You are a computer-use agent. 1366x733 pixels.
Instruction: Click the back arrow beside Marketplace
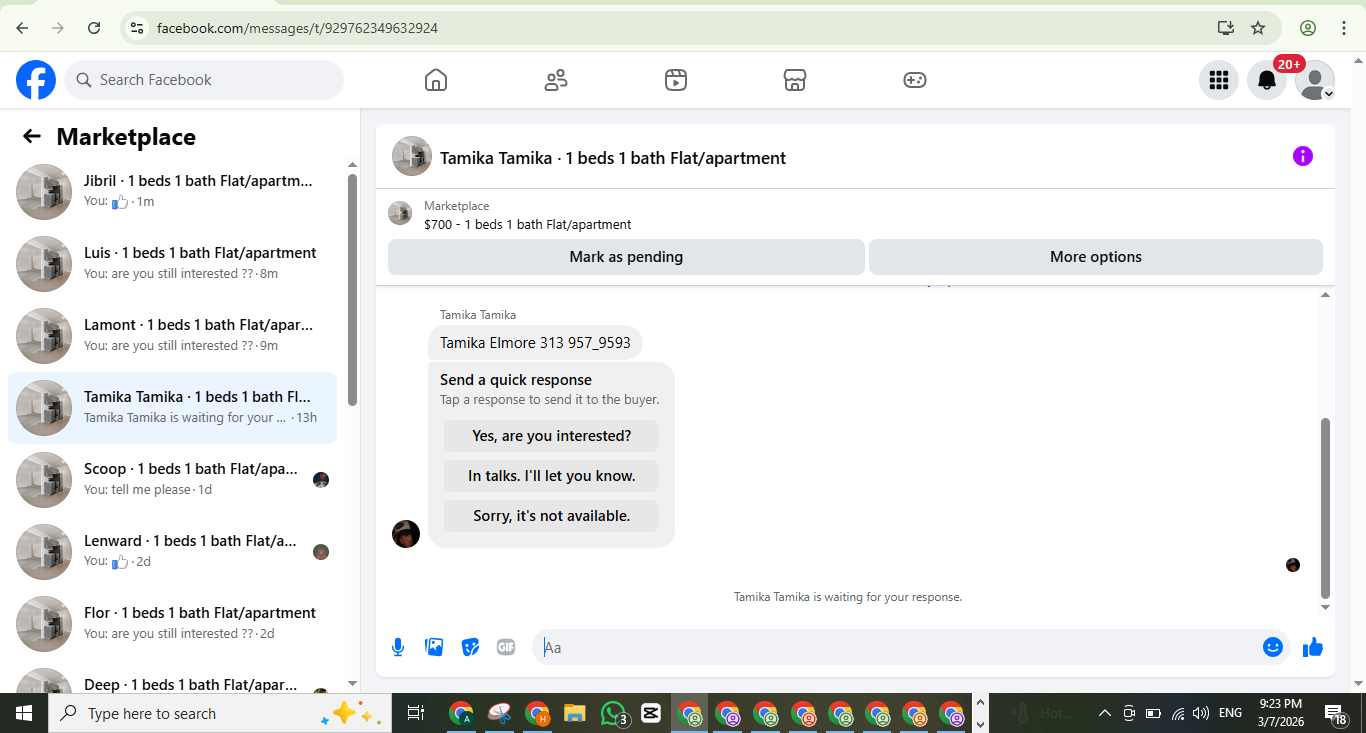click(x=32, y=137)
